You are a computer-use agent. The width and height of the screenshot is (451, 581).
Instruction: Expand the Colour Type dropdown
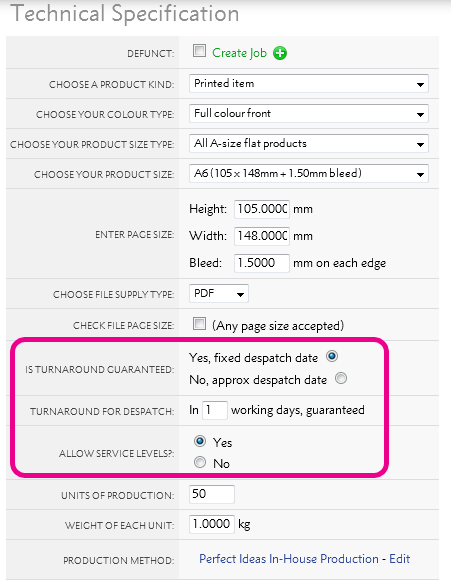(309, 113)
